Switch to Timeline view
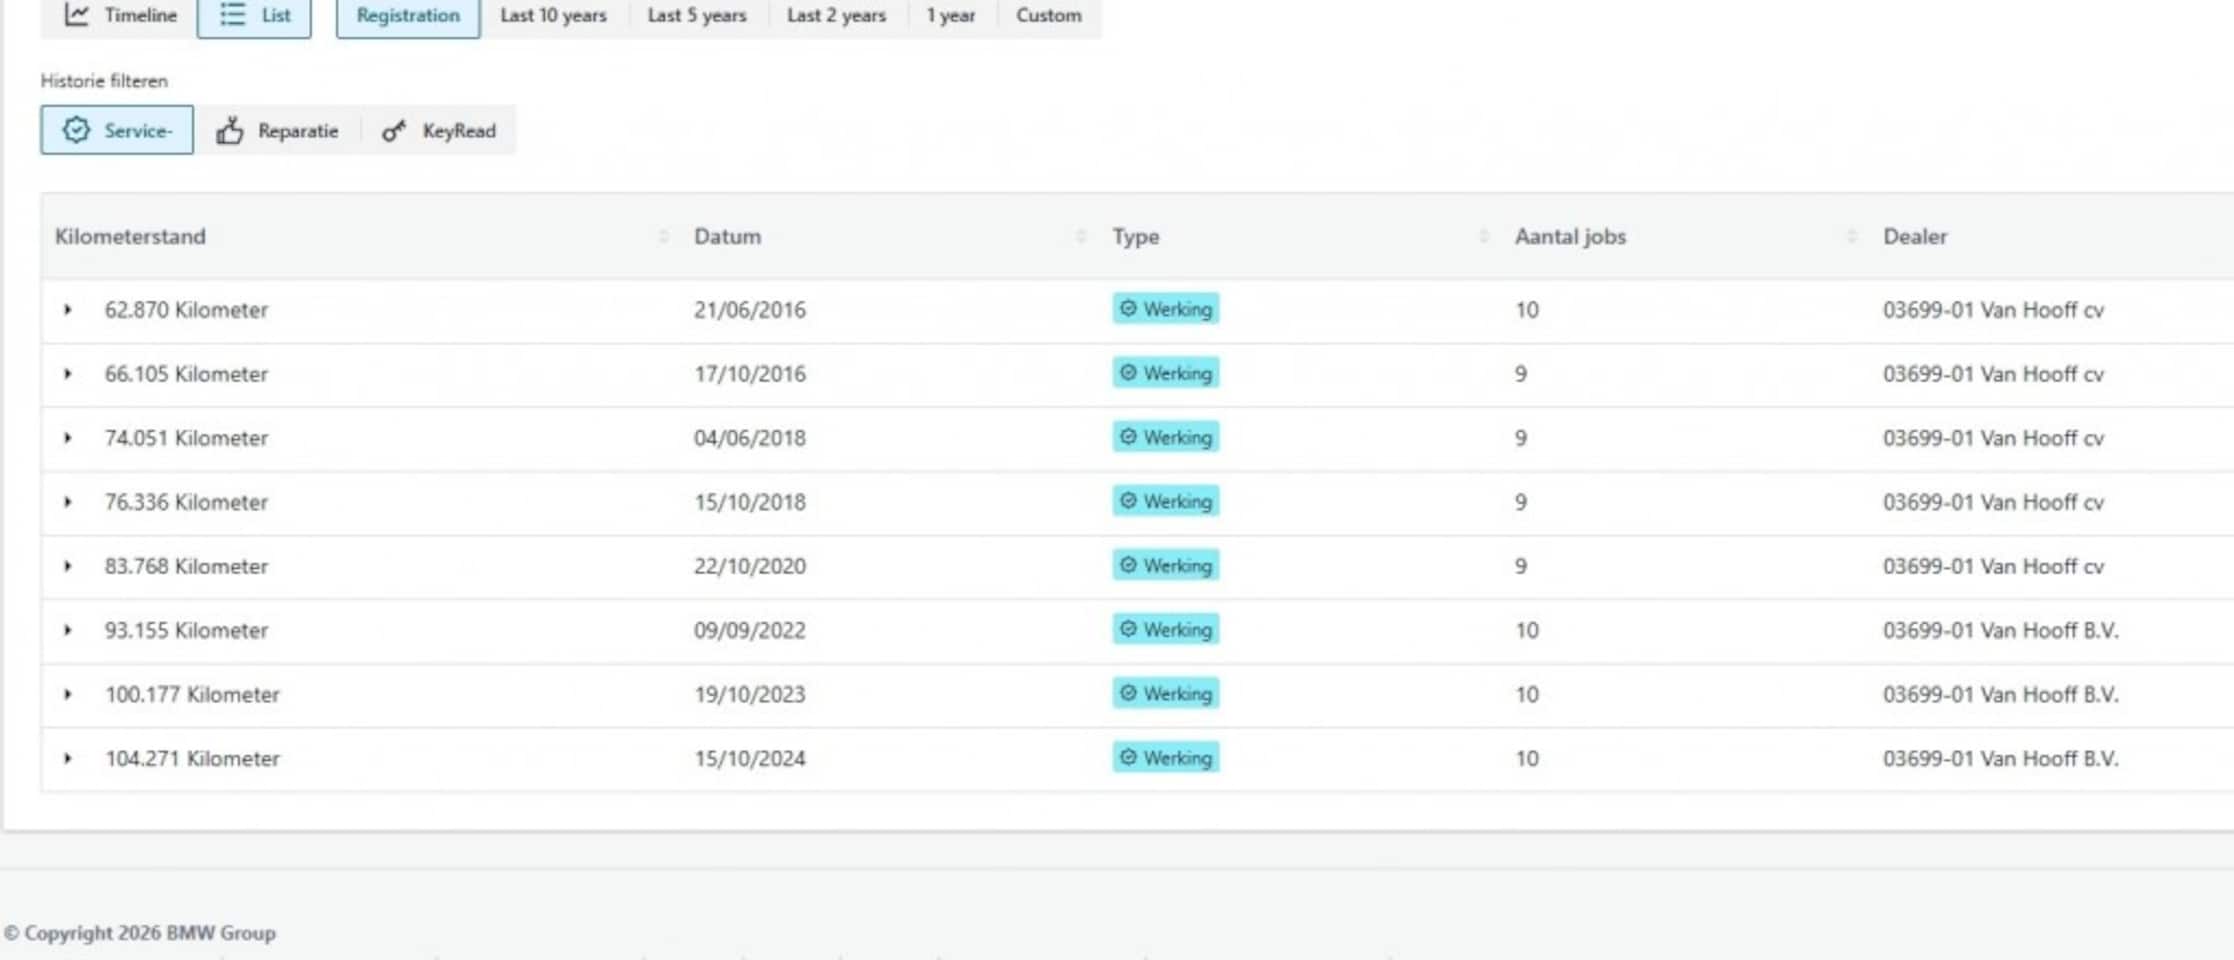 tap(120, 16)
